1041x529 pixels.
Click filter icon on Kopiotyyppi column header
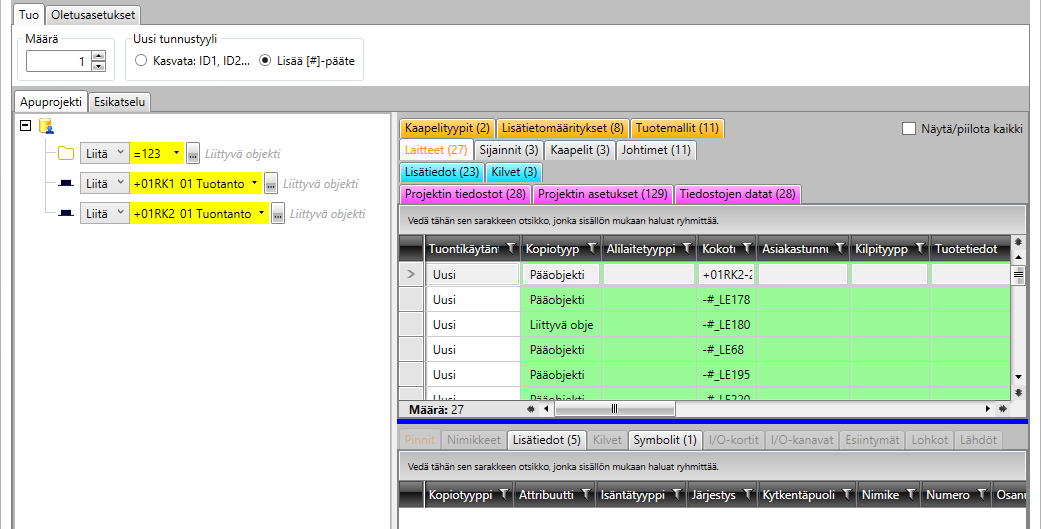pyautogui.click(x=591, y=249)
